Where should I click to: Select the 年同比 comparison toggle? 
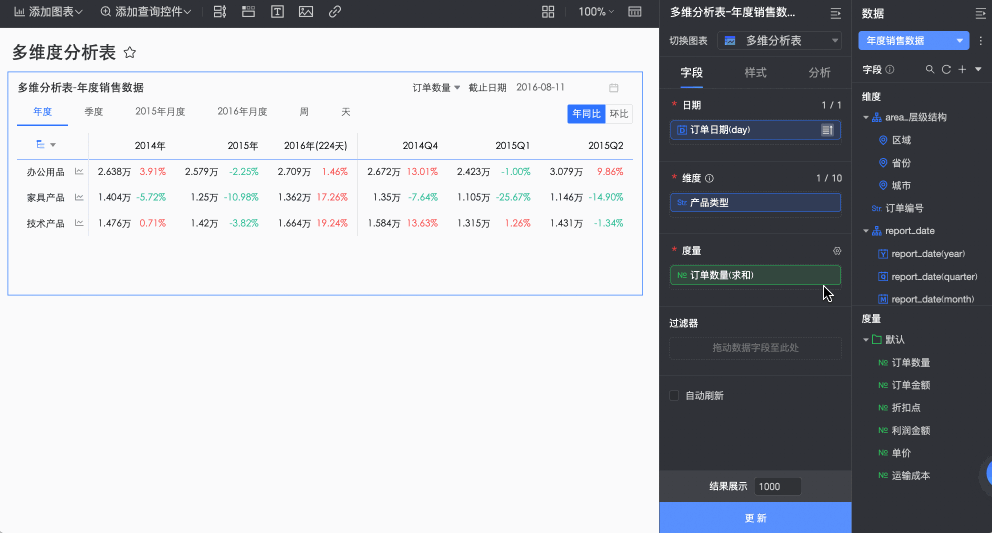pos(586,114)
